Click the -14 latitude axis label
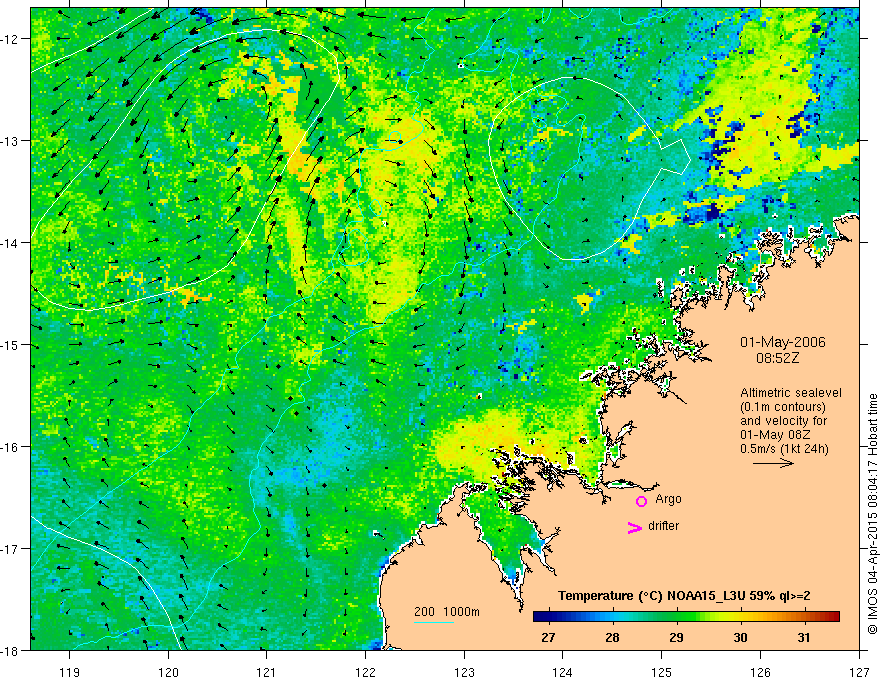880x680 pixels. [x=11, y=242]
